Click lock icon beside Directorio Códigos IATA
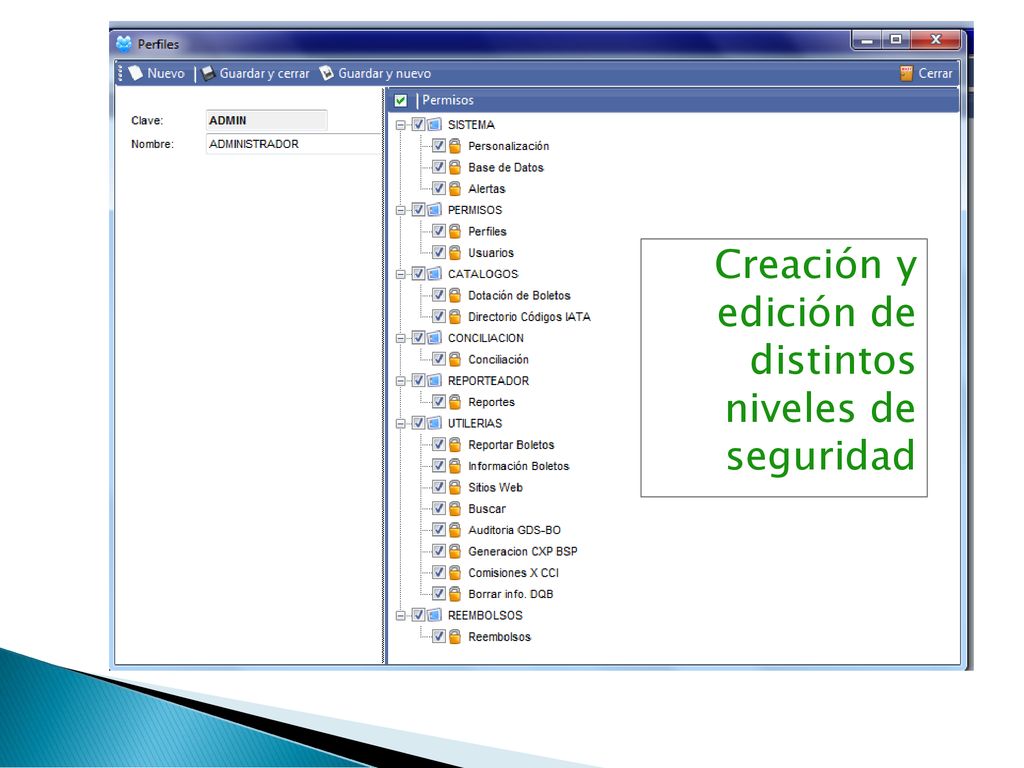Screen dimensions: 1024x768 455,316
